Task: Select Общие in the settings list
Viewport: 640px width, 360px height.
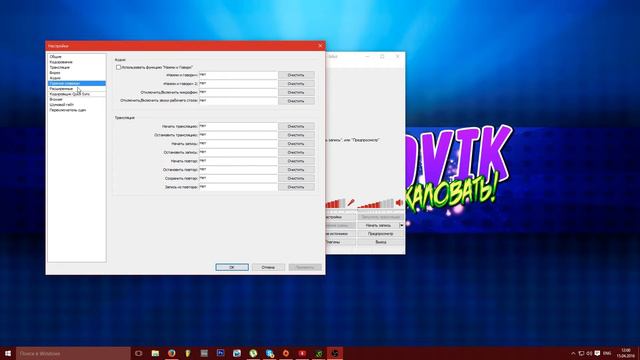Action: pyautogui.click(x=76, y=57)
